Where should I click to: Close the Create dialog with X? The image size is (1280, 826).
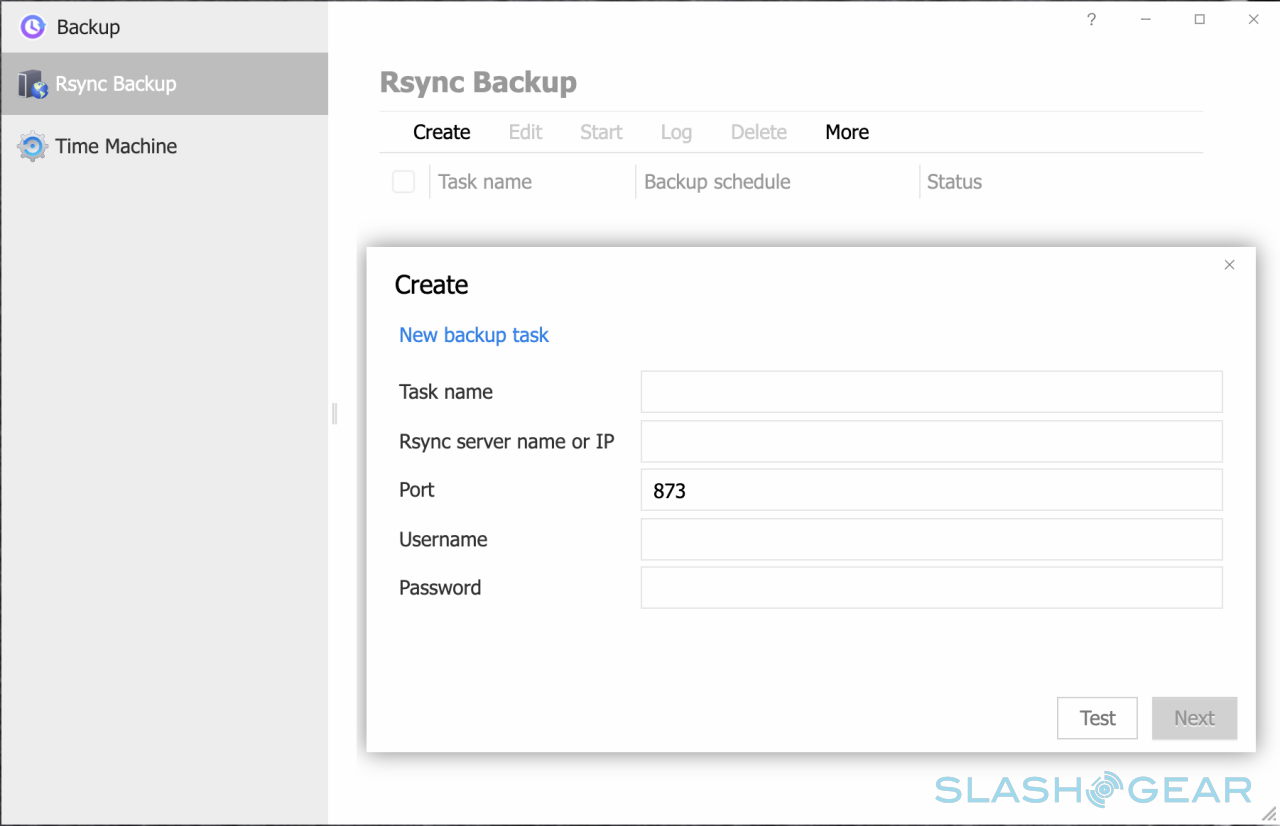coord(1229,265)
